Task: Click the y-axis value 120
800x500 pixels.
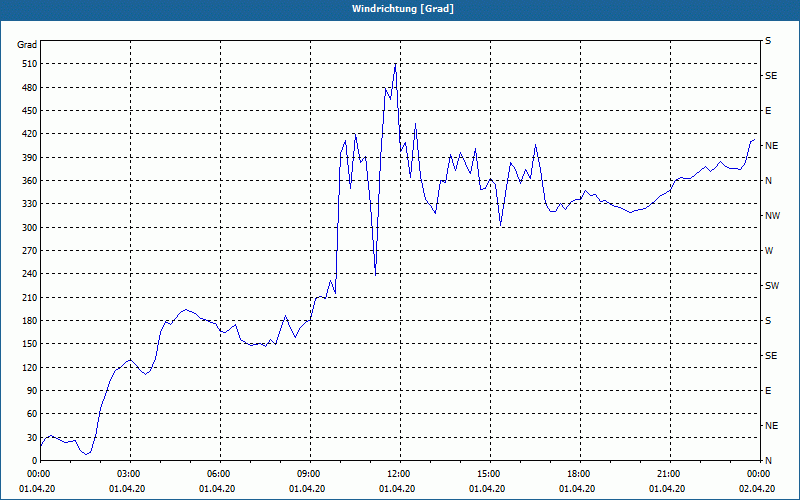Action: (x=30, y=367)
